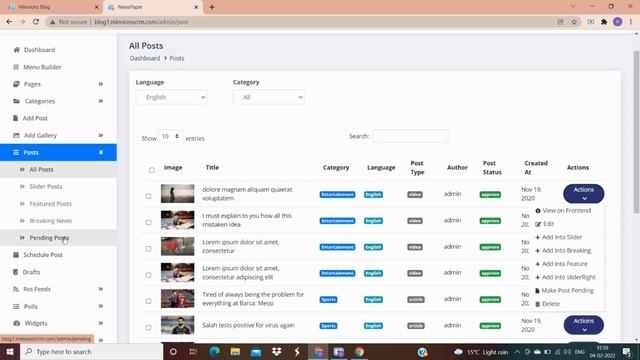Open Dropbox from taskbar
This screenshot has width=640, height=360.
[x=277, y=351]
